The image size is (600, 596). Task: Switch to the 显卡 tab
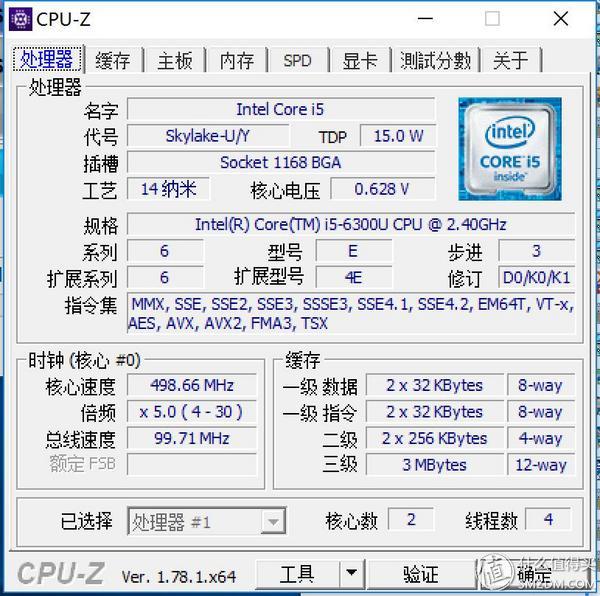[x=360, y=60]
